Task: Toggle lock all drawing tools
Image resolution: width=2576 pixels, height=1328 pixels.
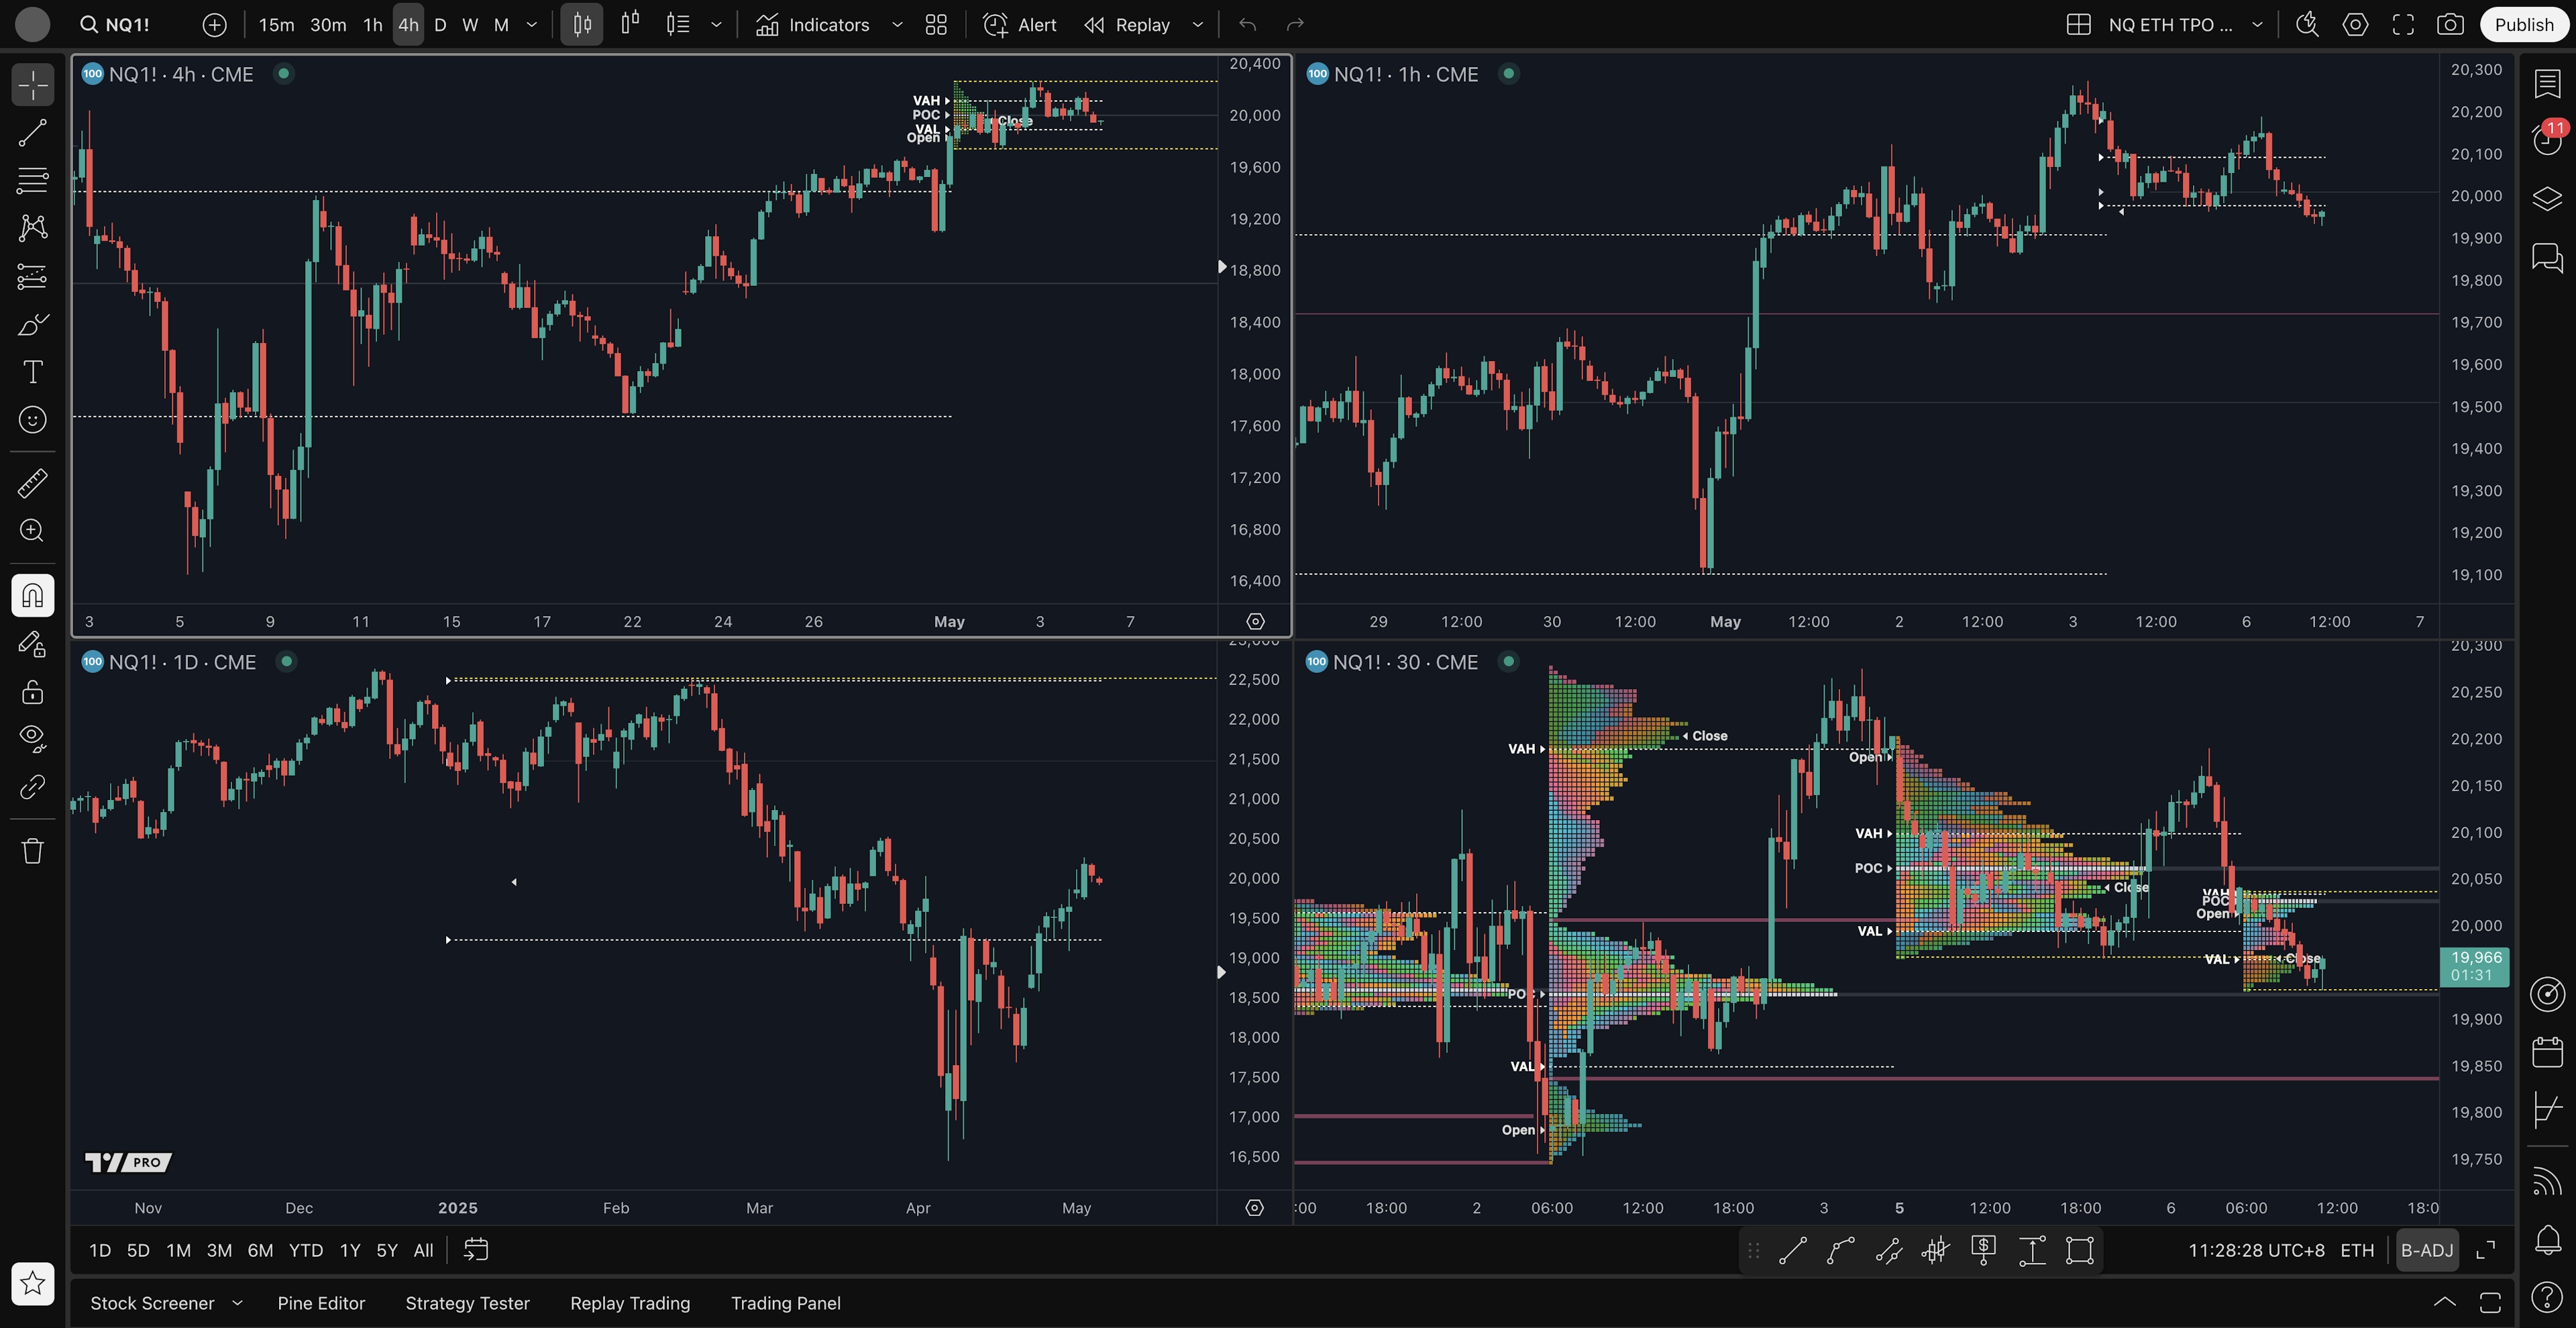Action: 32,692
